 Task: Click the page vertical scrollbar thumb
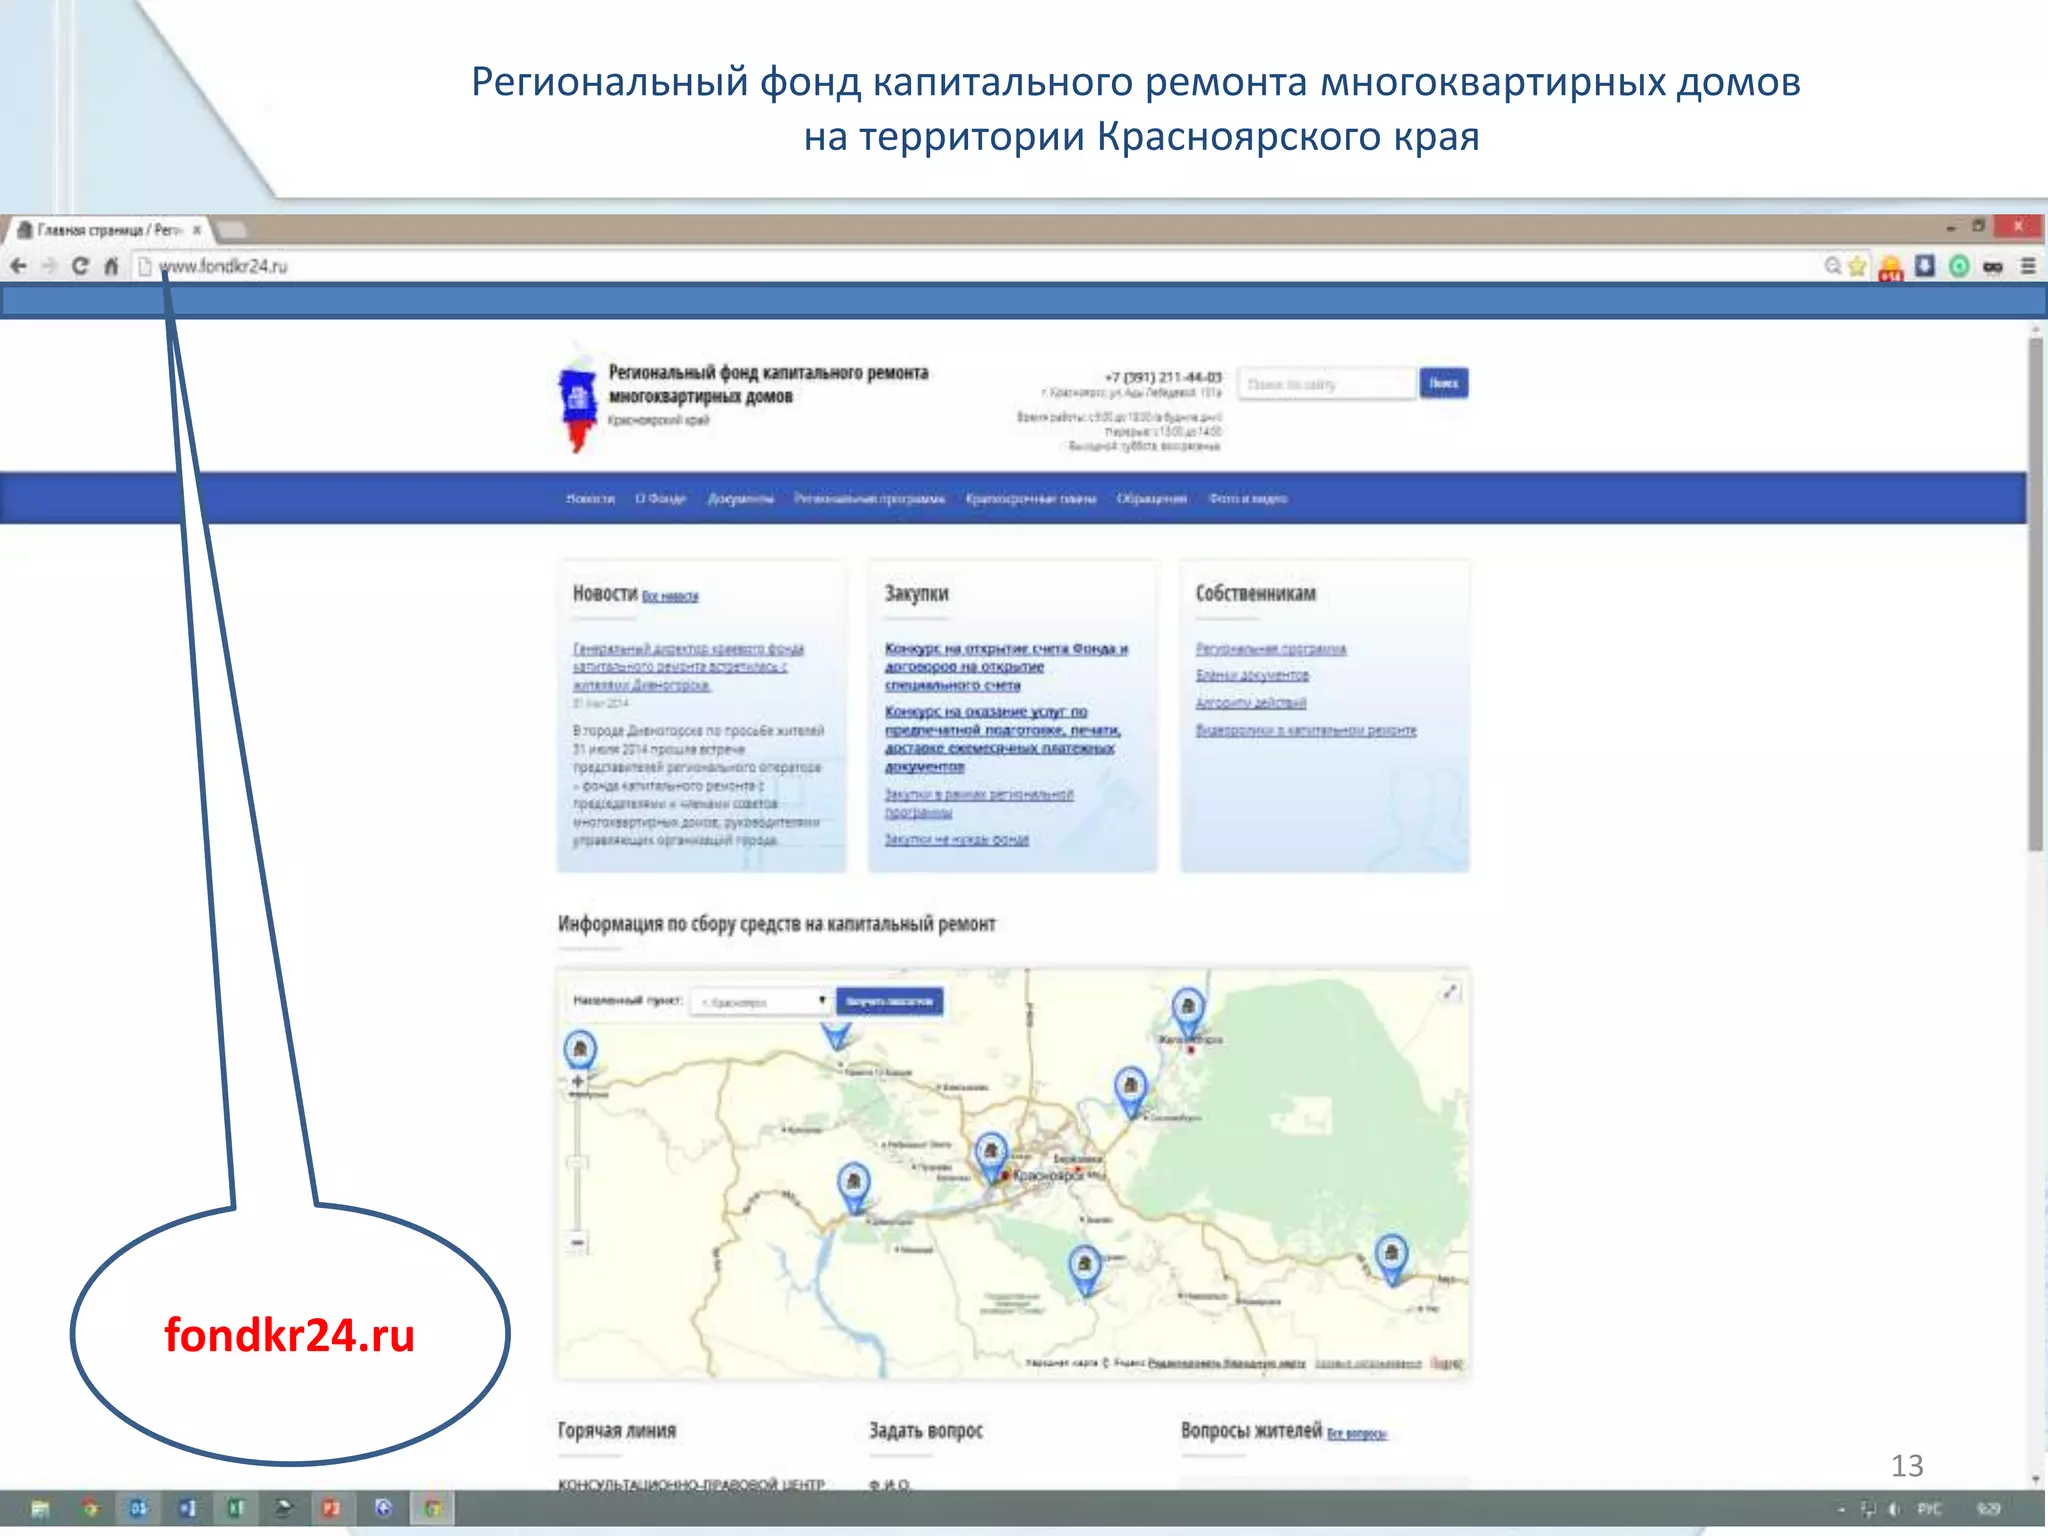point(2036,595)
